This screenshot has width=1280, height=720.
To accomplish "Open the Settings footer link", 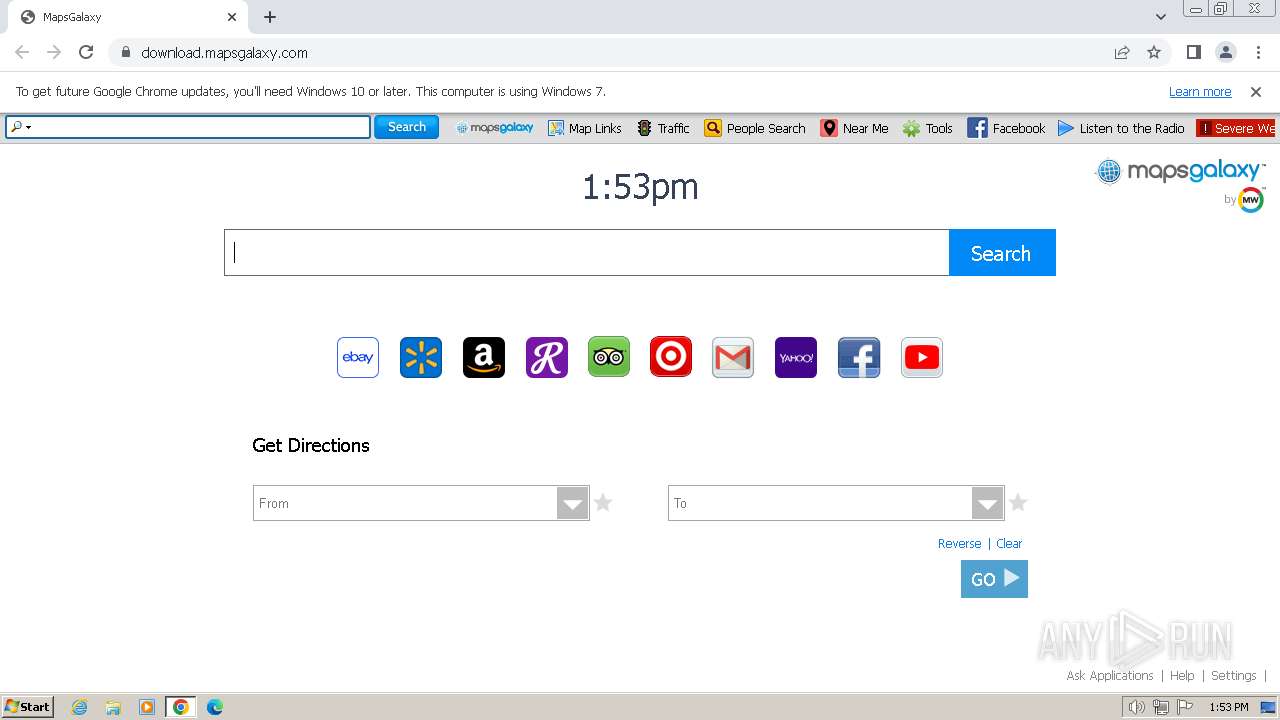I will click(1233, 676).
